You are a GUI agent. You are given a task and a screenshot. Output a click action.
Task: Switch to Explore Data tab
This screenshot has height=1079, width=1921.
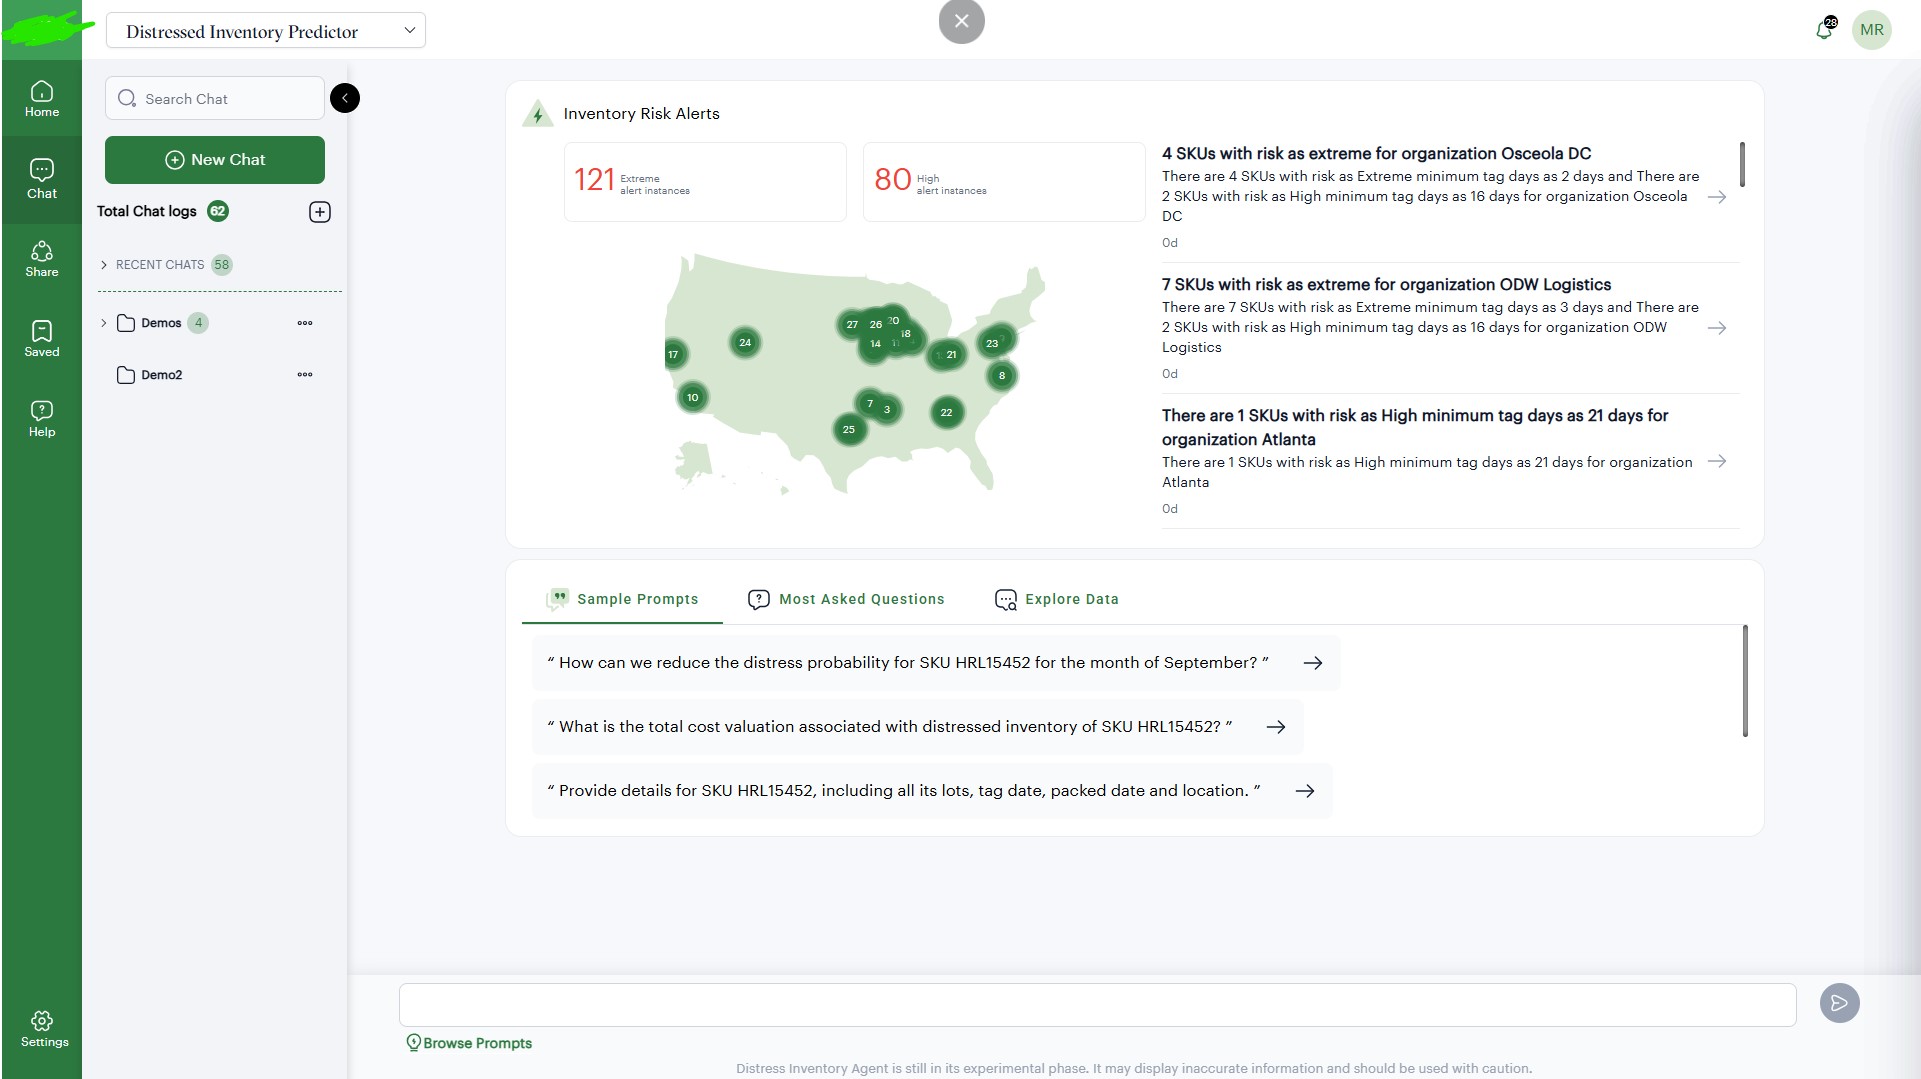[x=1057, y=599]
